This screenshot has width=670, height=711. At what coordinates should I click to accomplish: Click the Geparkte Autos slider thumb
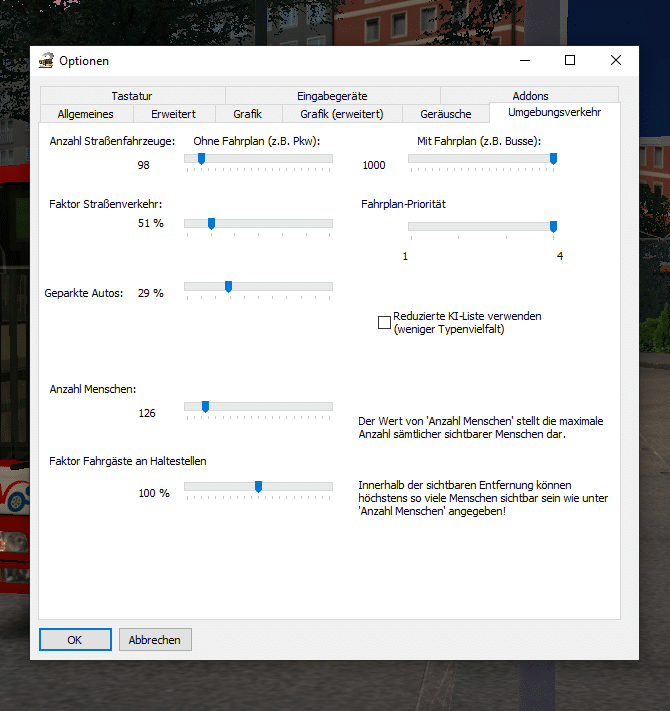(228, 286)
